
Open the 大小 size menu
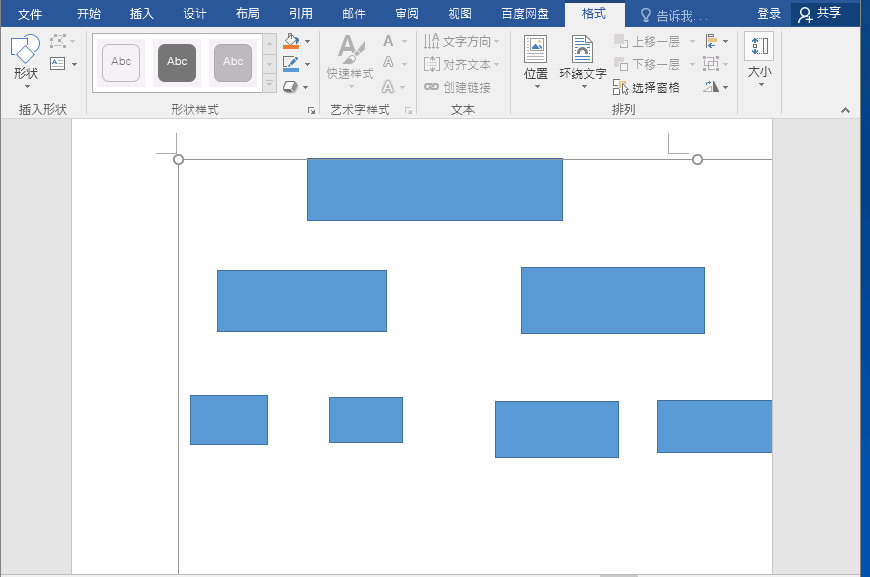[x=759, y=60]
